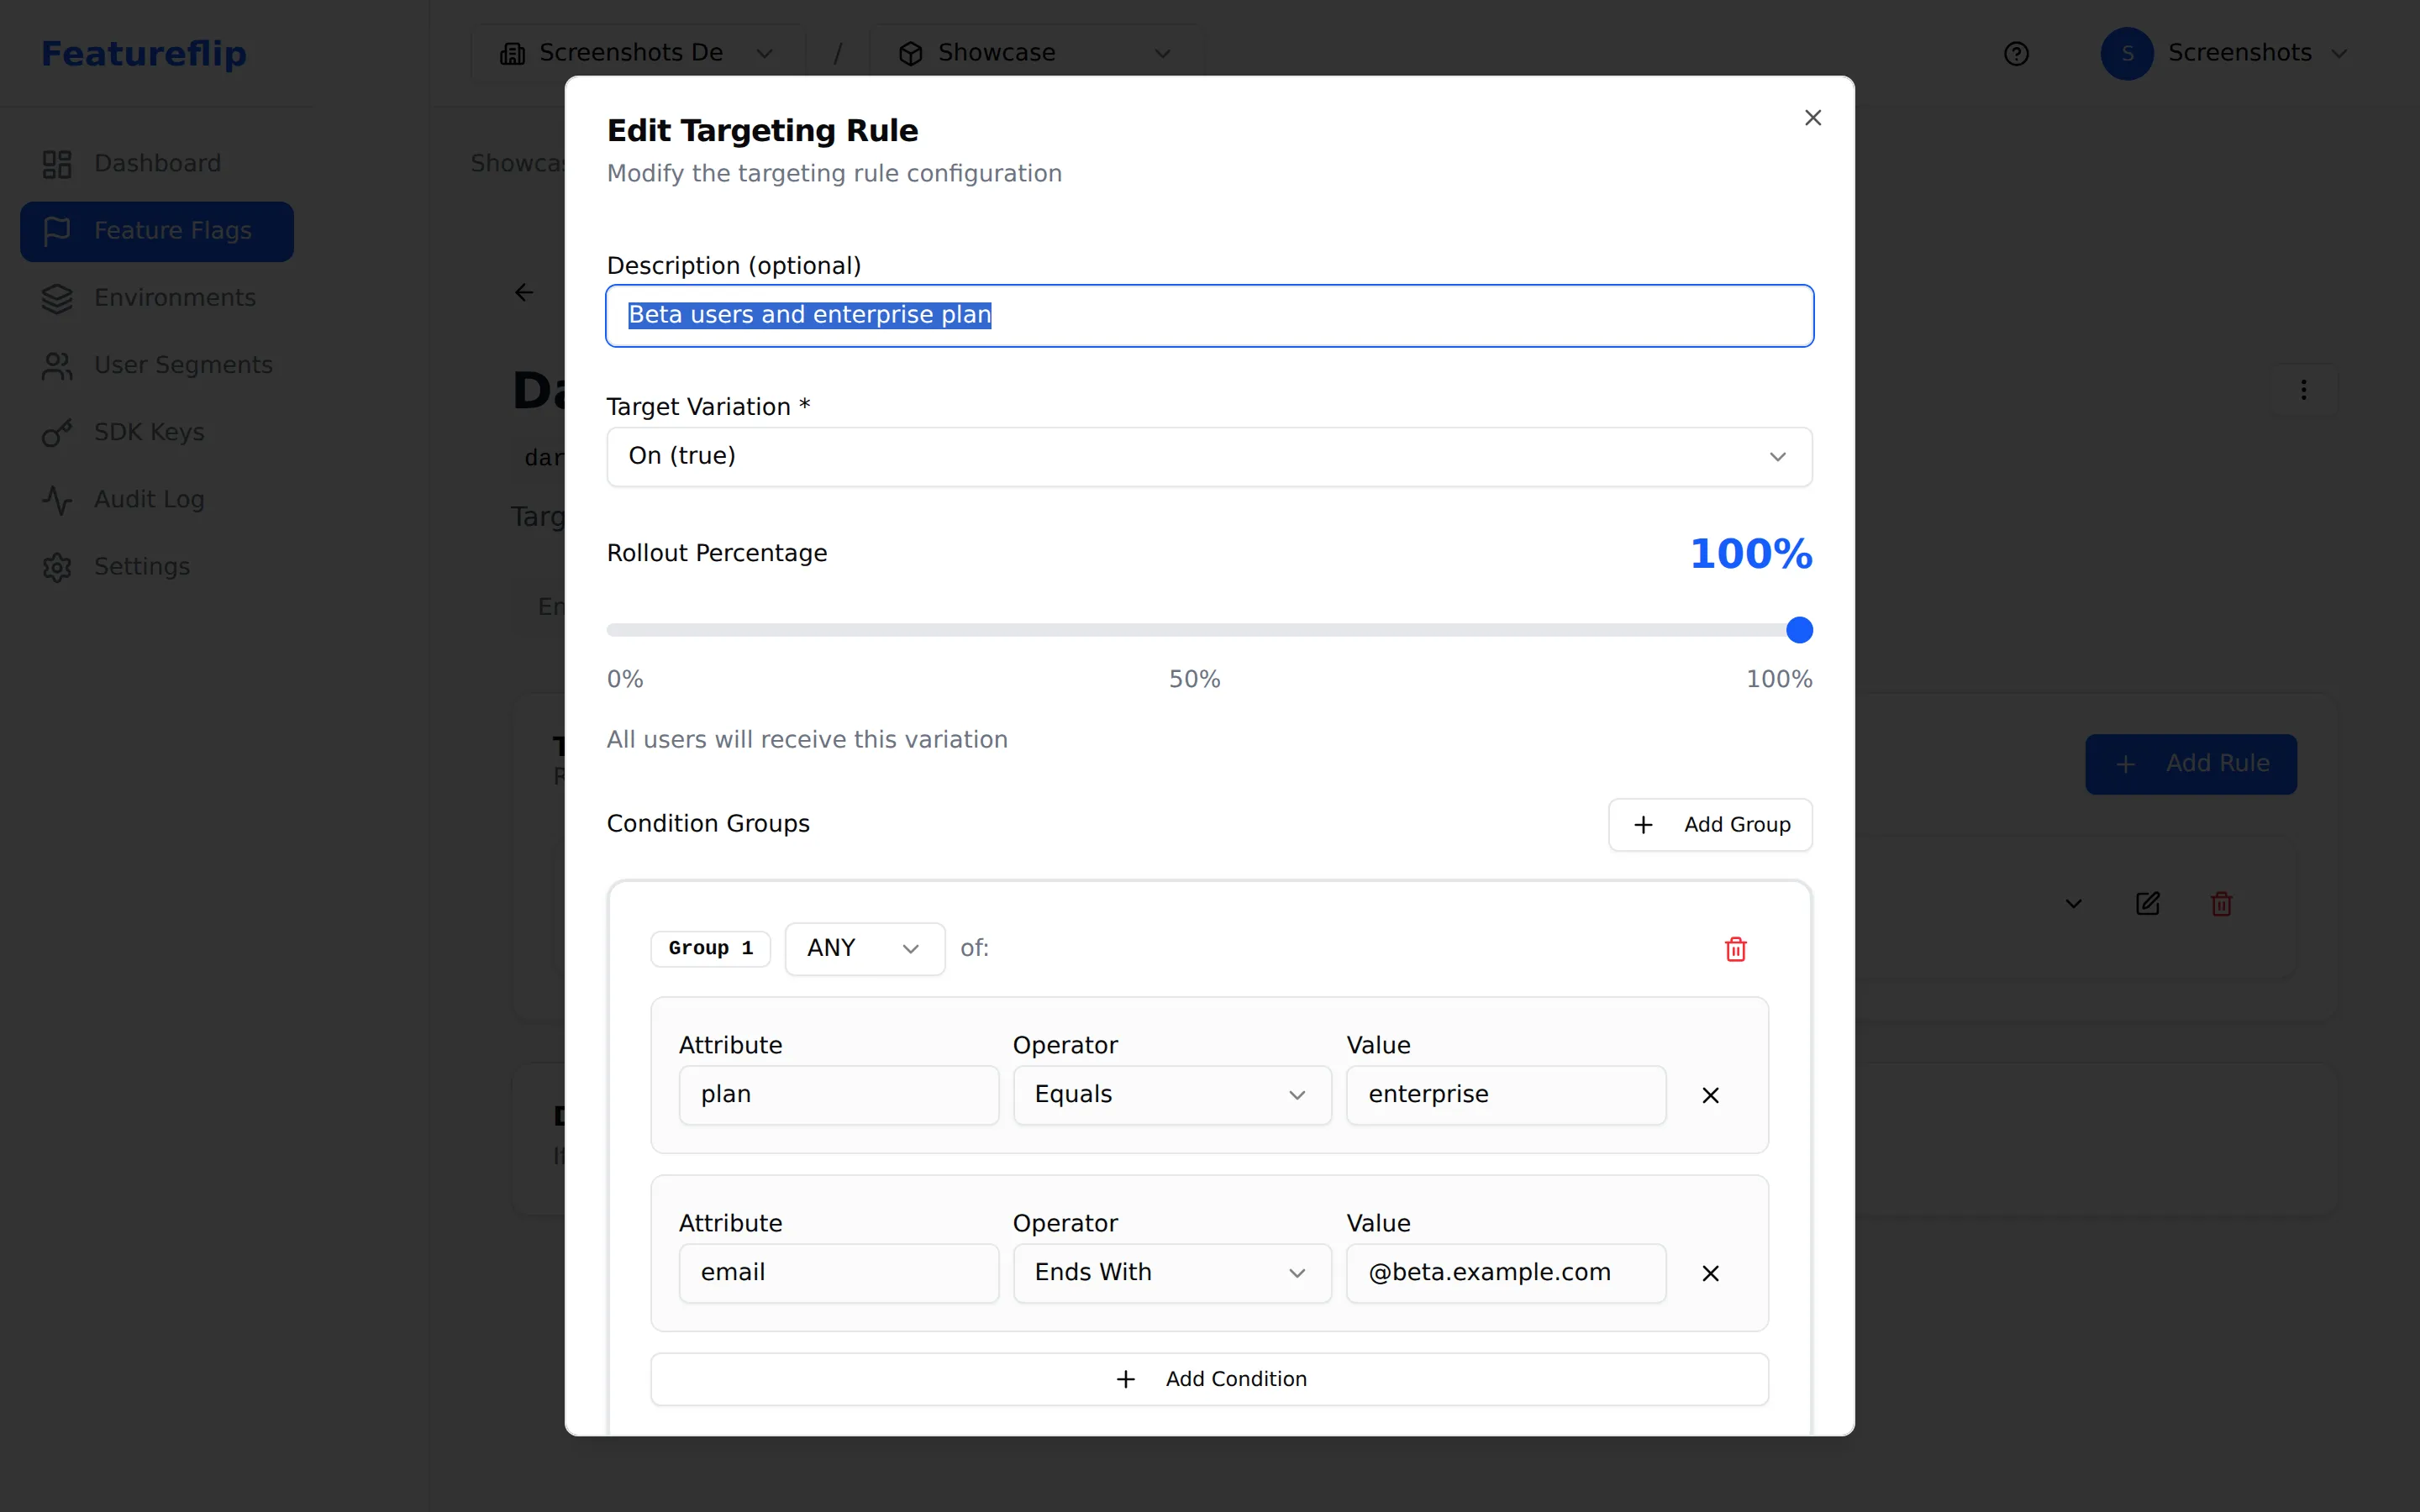Close the Edit Targeting Rule dialog
Viewport: 2420px width, 1512px height.
(x=1812, y=118)
